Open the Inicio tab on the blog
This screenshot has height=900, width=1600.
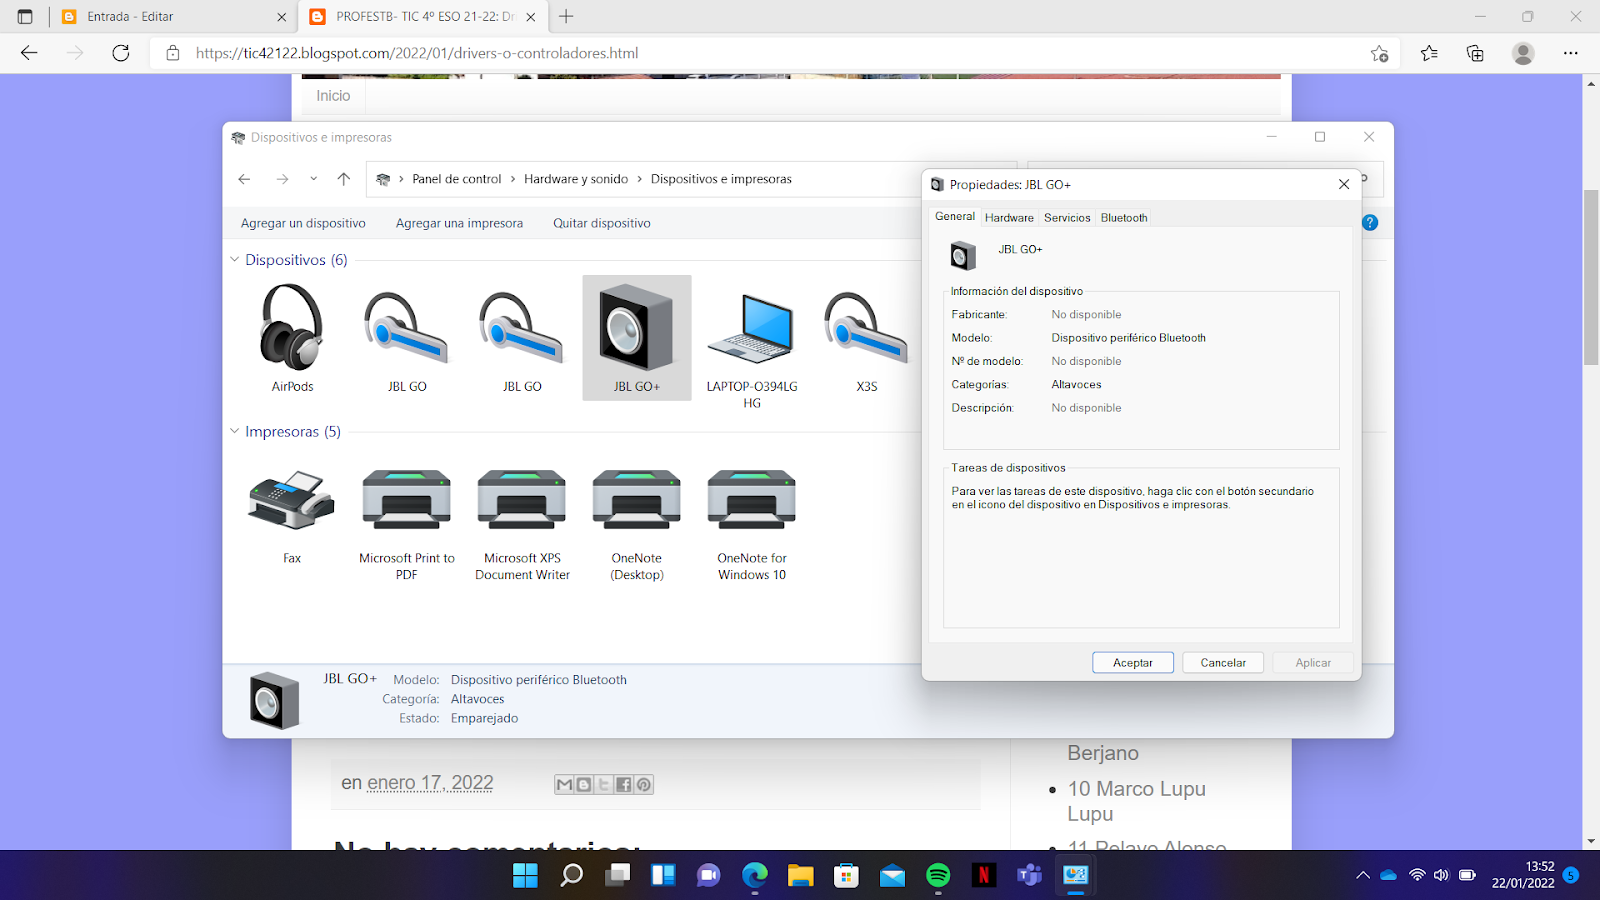click(x=333, y=96)
